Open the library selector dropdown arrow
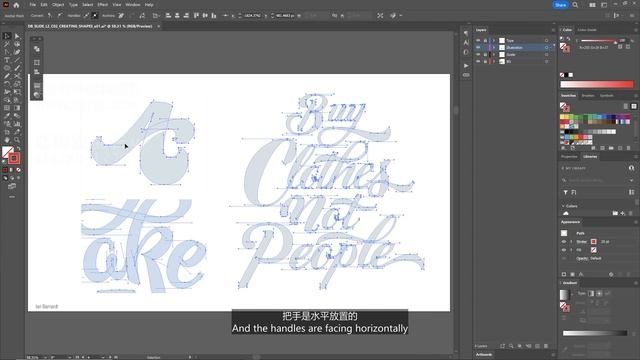Screen dimensions: 640x360 (x=632, y=180)
